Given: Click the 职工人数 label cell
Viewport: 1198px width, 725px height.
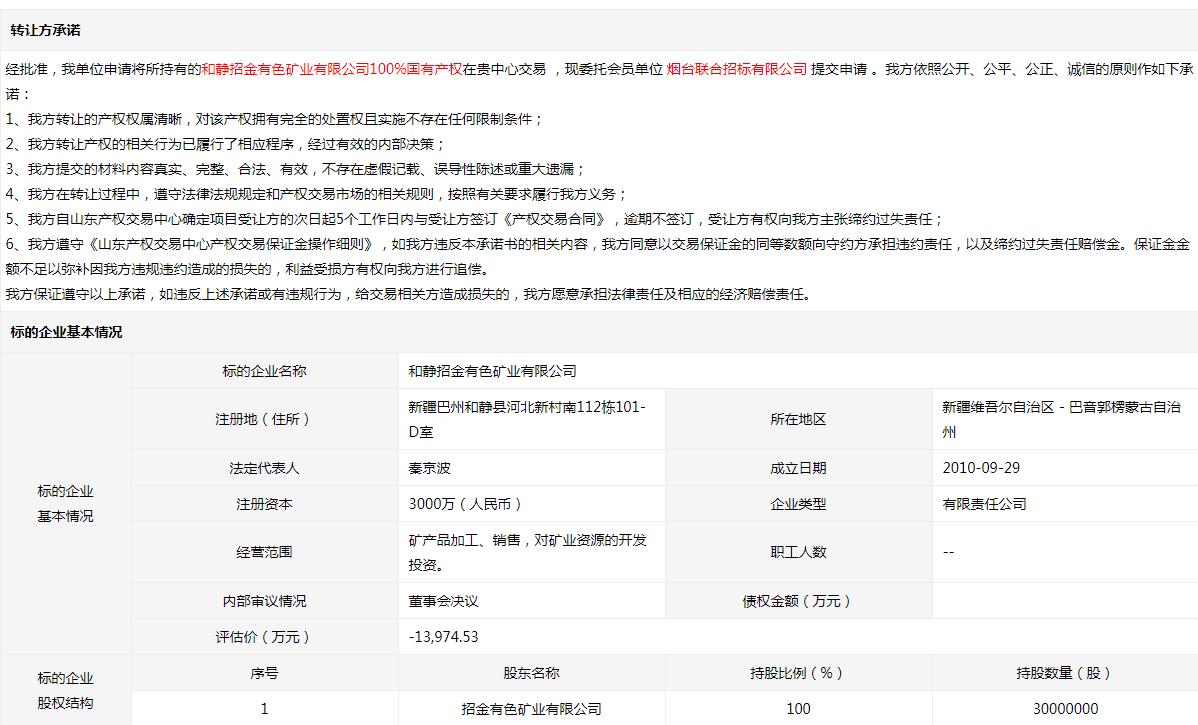Looking at the screenshot, I should (x=798, y=552).
